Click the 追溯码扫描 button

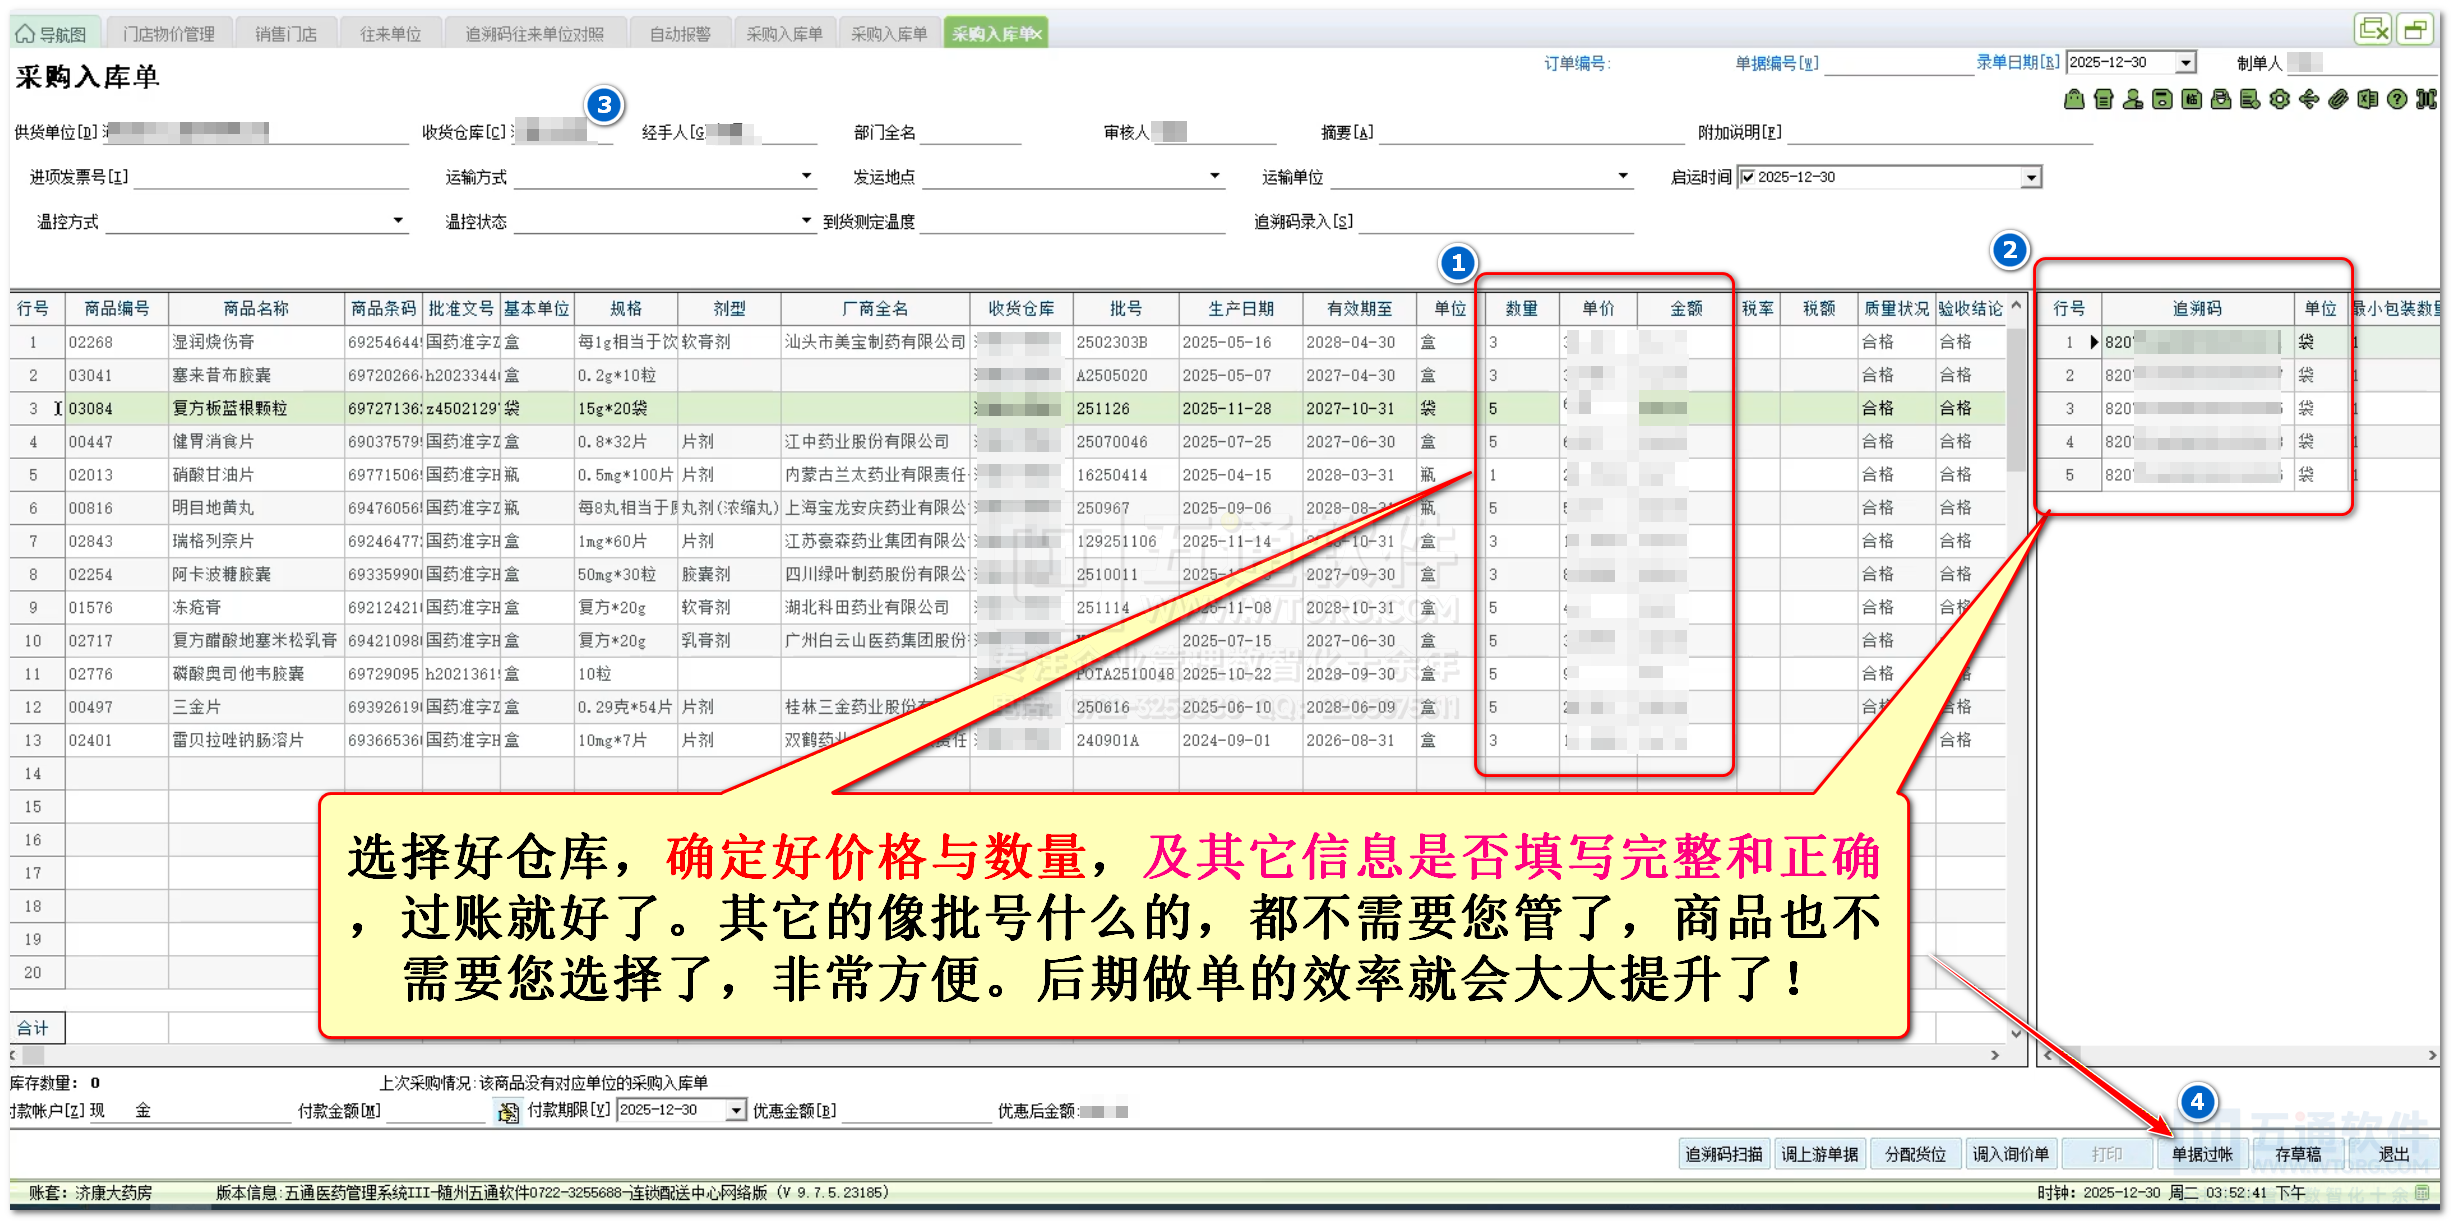(1723, 1154)
